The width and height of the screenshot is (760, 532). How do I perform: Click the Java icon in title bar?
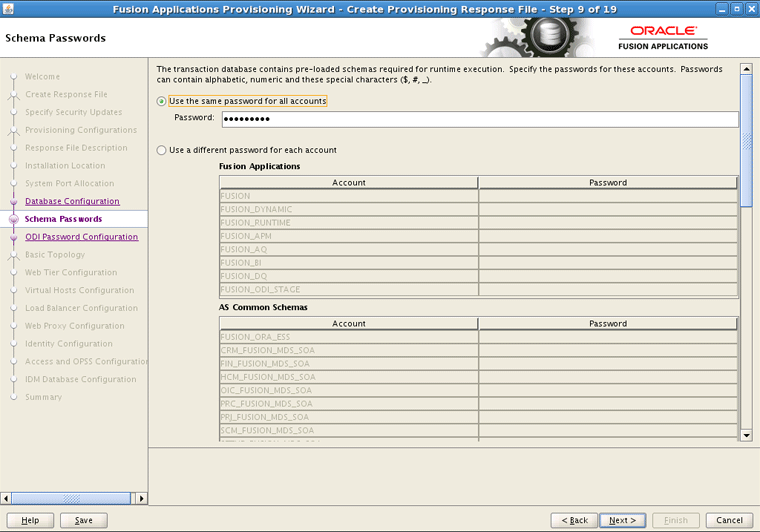click(8, 9)
